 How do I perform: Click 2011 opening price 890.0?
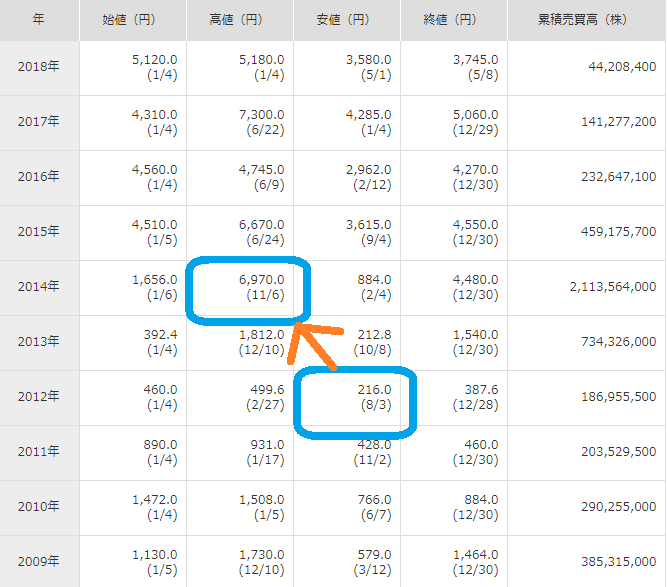pos(160,445)
